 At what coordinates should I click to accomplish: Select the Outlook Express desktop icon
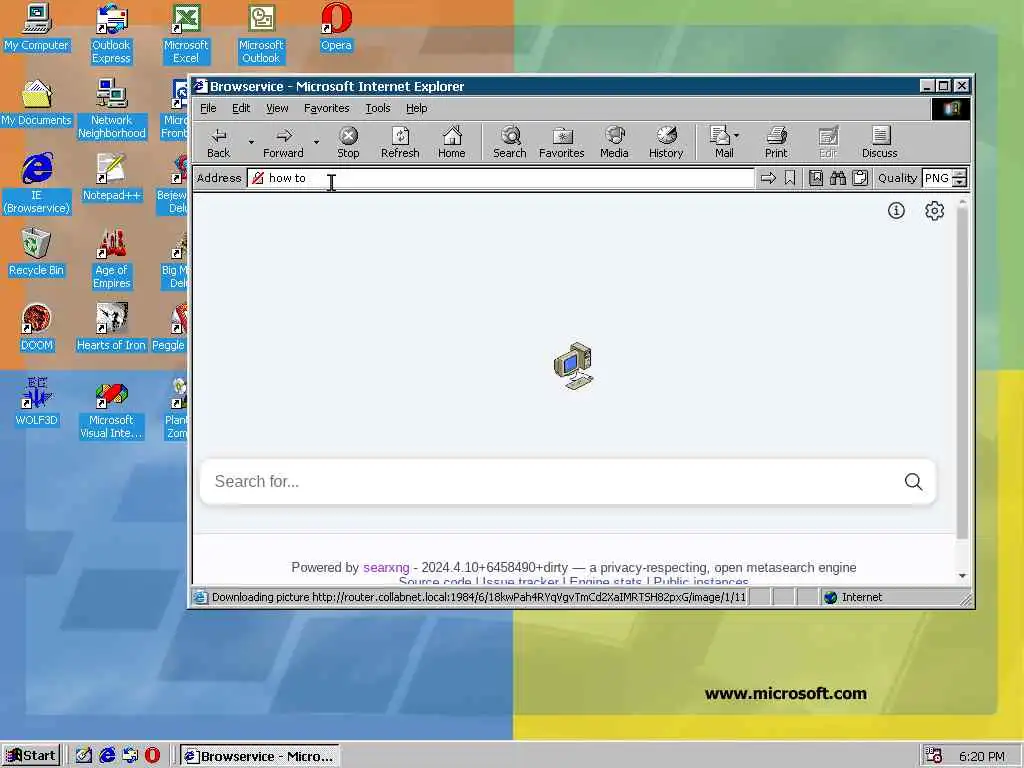point(111,34)
